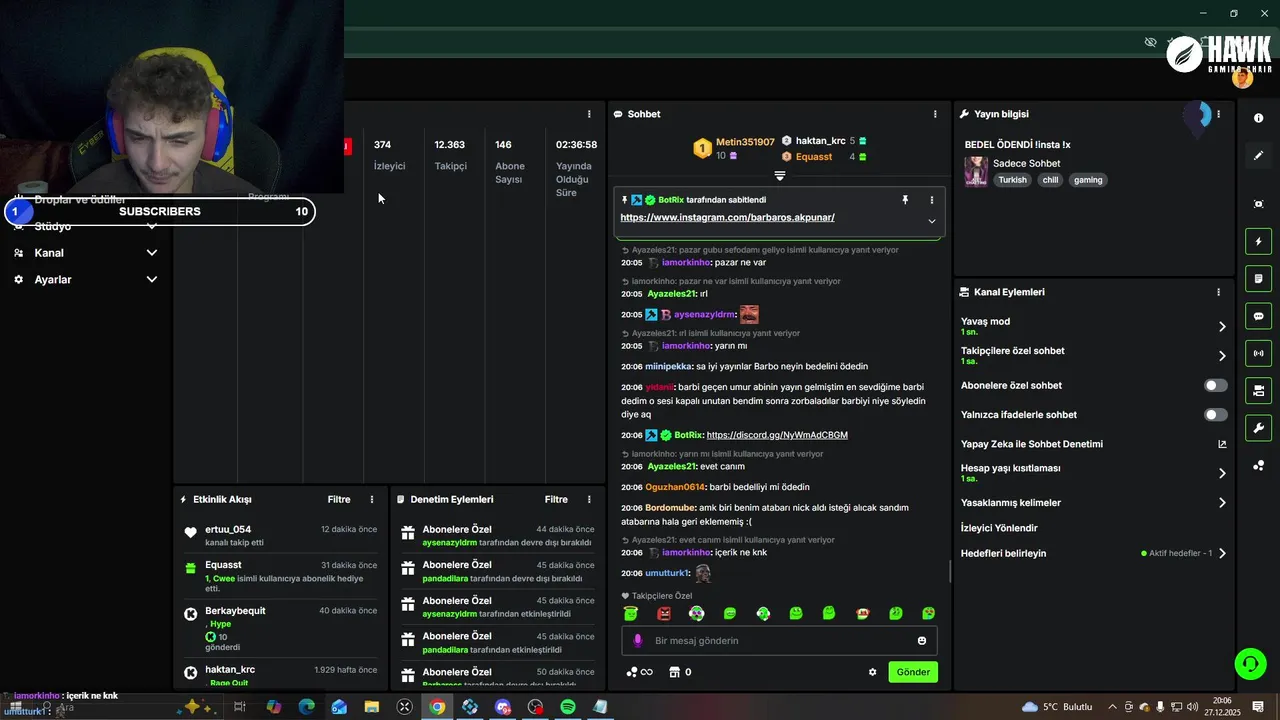Toggle Yalnızca ifadelerle sohbet switch
Image resolution: width=1280 pixels, height=720 pixels.
[x=1215, y=414]
